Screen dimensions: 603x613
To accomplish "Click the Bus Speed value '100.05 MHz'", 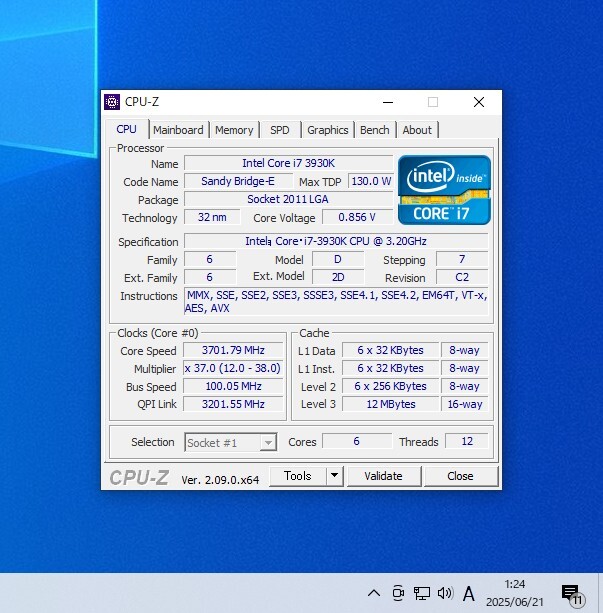I will 233,386.
